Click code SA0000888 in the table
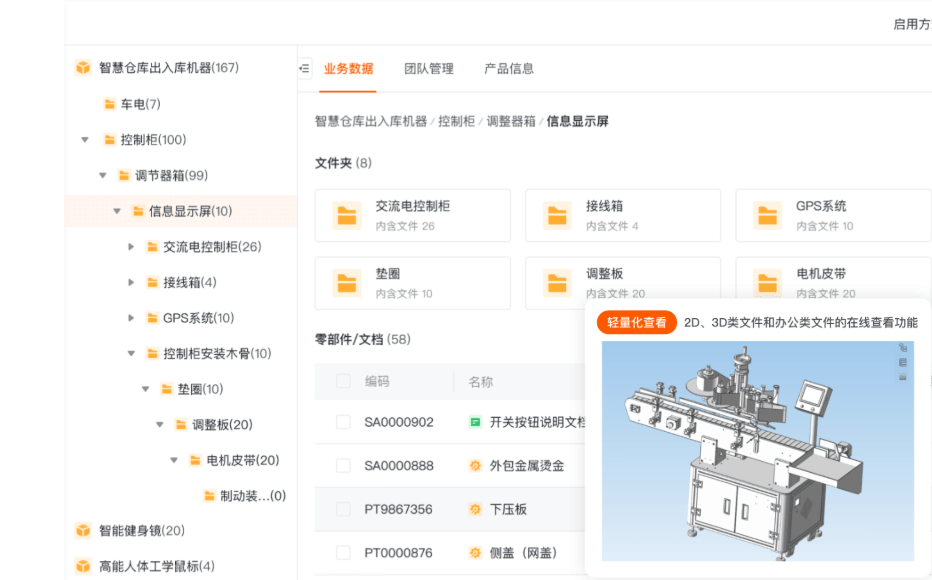This screenshot has width=932, height=580. tap(399, 465)
